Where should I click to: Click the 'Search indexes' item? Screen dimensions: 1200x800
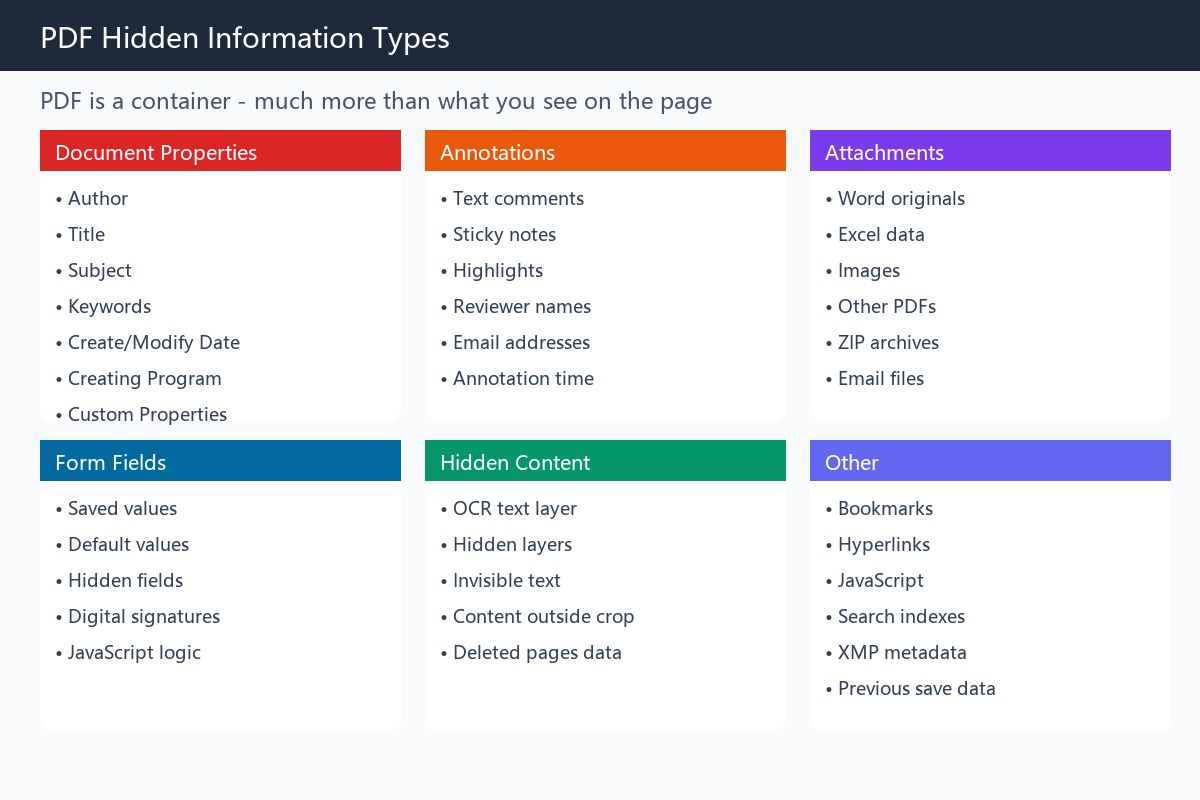pos(895,616)
